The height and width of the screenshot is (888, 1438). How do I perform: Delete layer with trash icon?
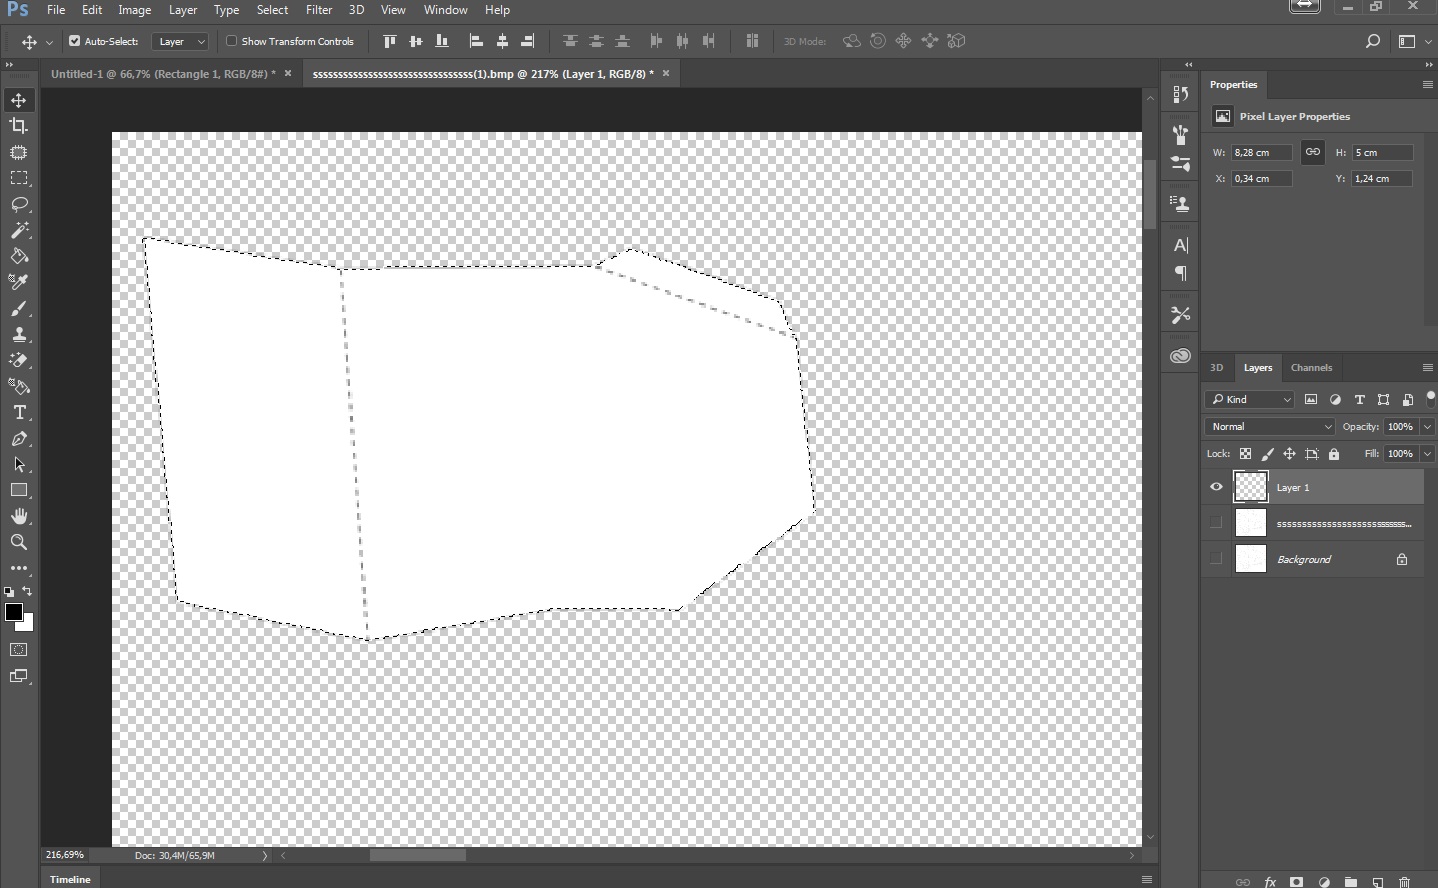coord(1405,882)
